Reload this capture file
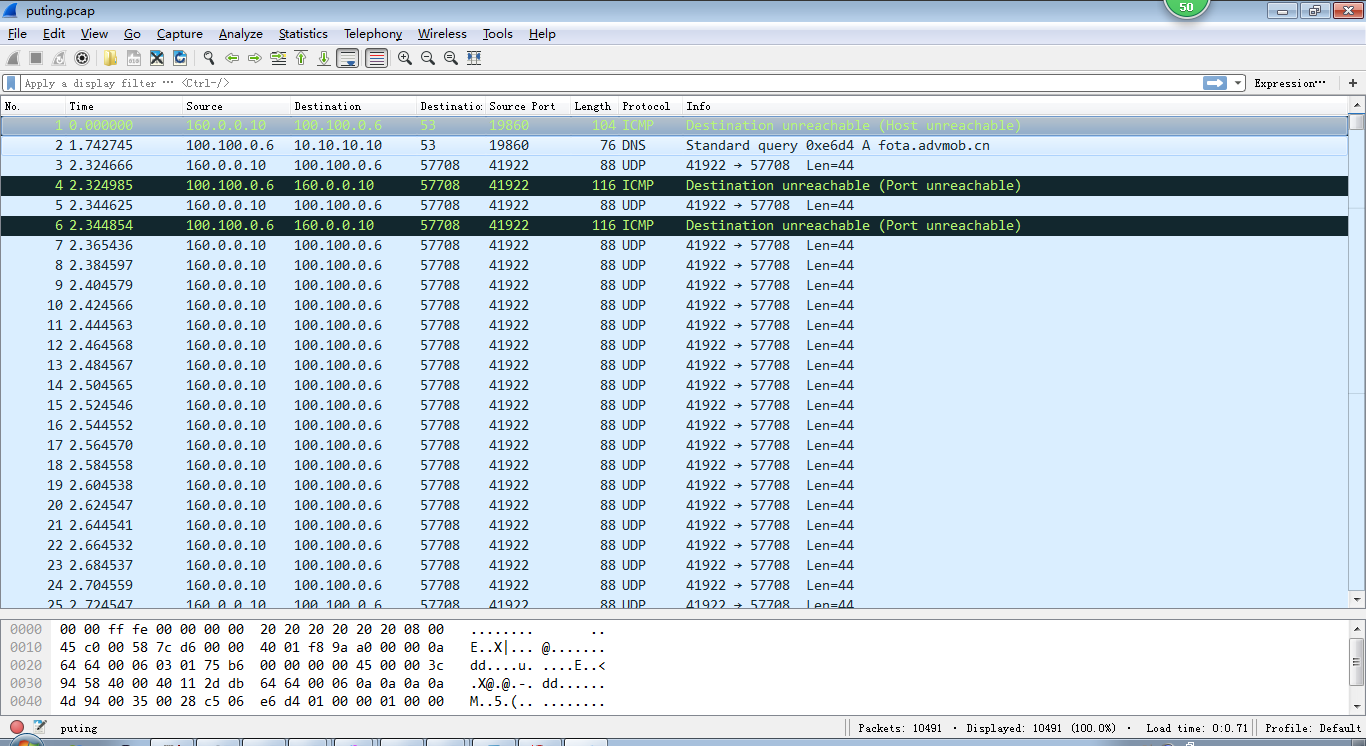 pyautogui.click(x=180, y=58)
